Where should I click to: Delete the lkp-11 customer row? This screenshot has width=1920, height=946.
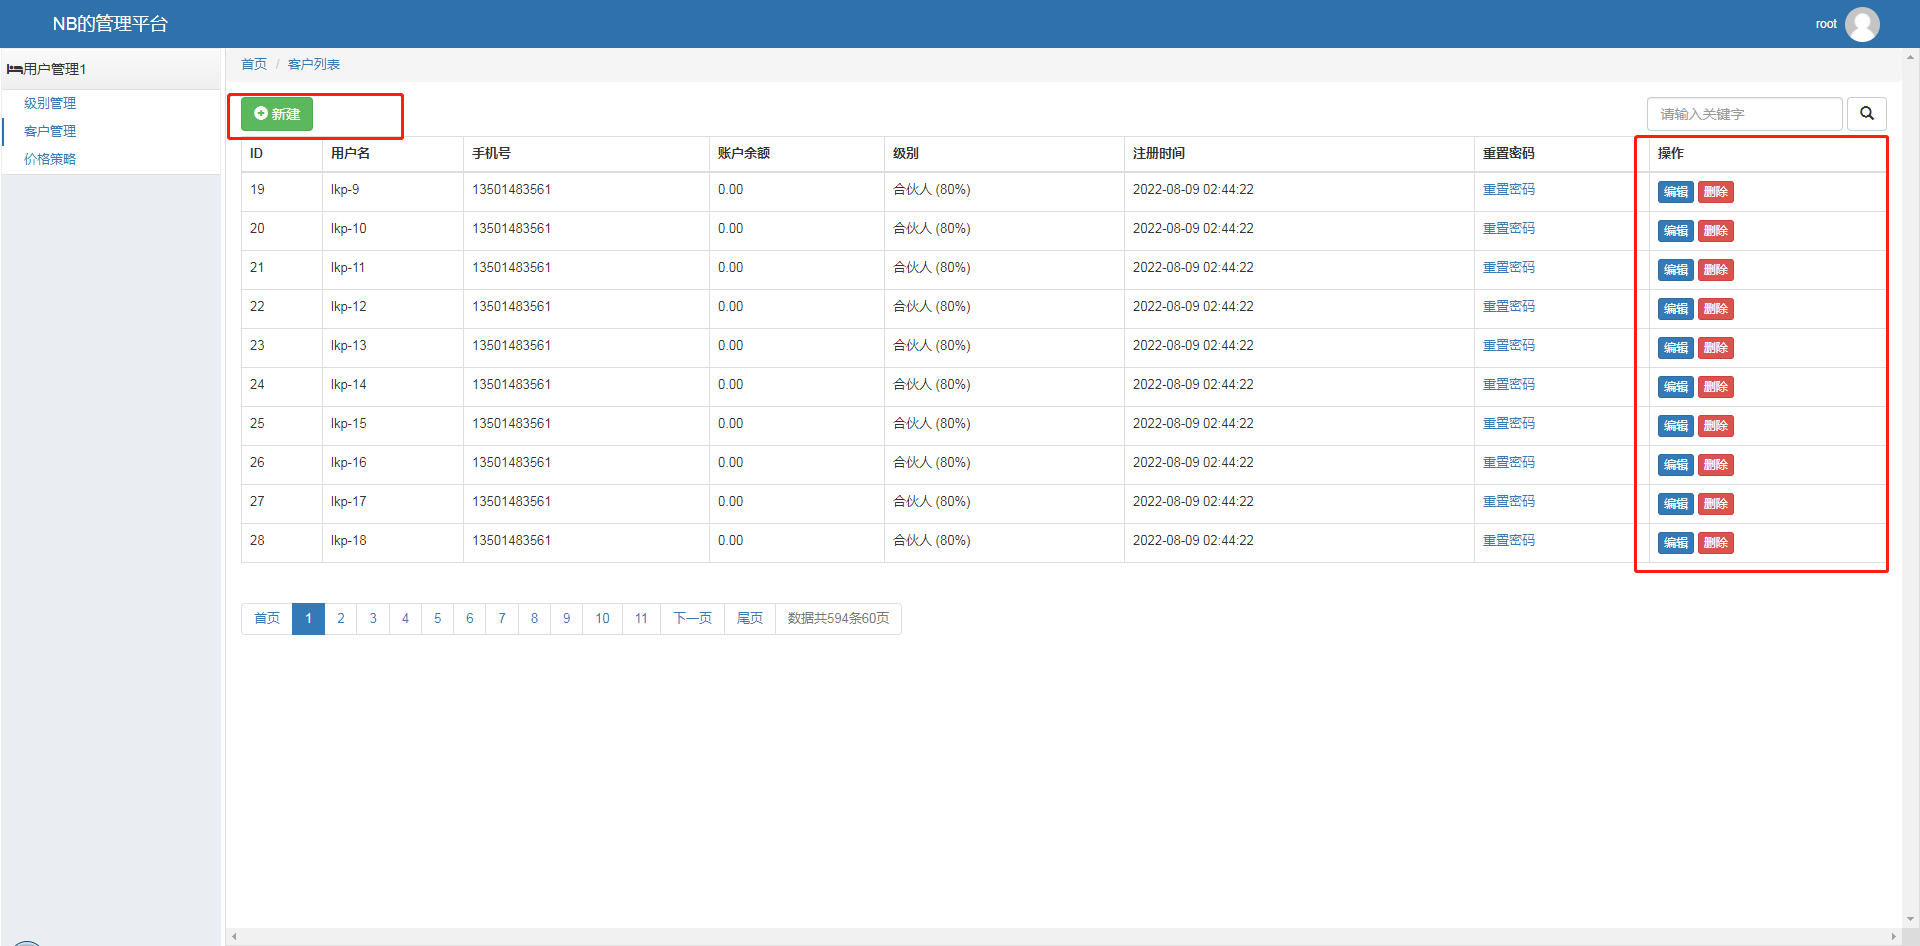tap(1716, 270)
